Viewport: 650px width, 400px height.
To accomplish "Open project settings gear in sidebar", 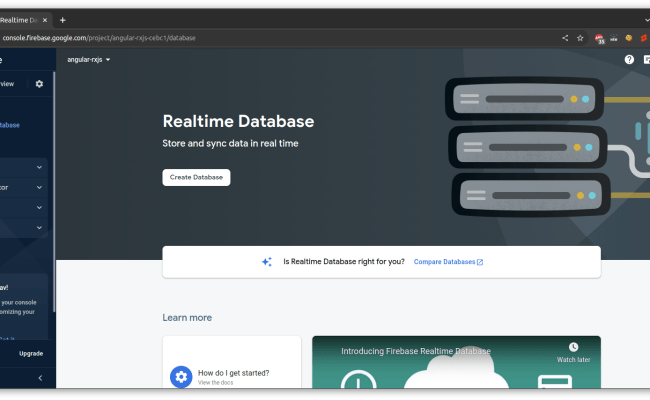I will (x=39, y=84).
